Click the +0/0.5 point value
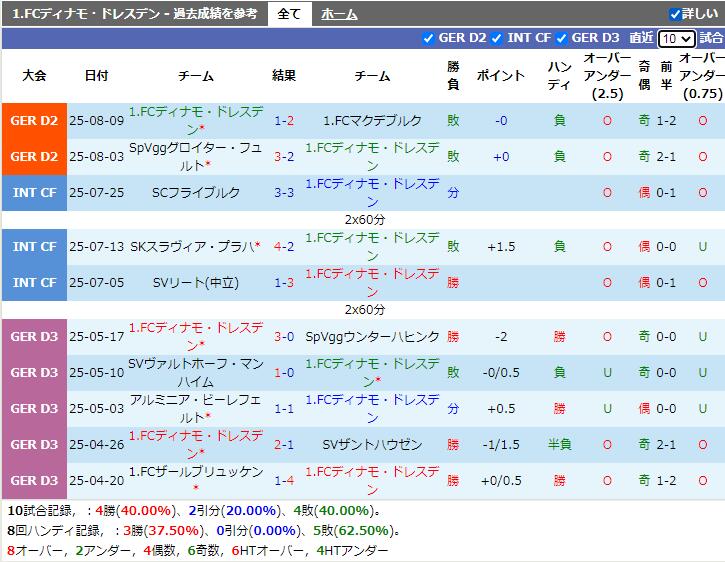The width and height of the screenshot is (725, 562). (x=501, y=481)
